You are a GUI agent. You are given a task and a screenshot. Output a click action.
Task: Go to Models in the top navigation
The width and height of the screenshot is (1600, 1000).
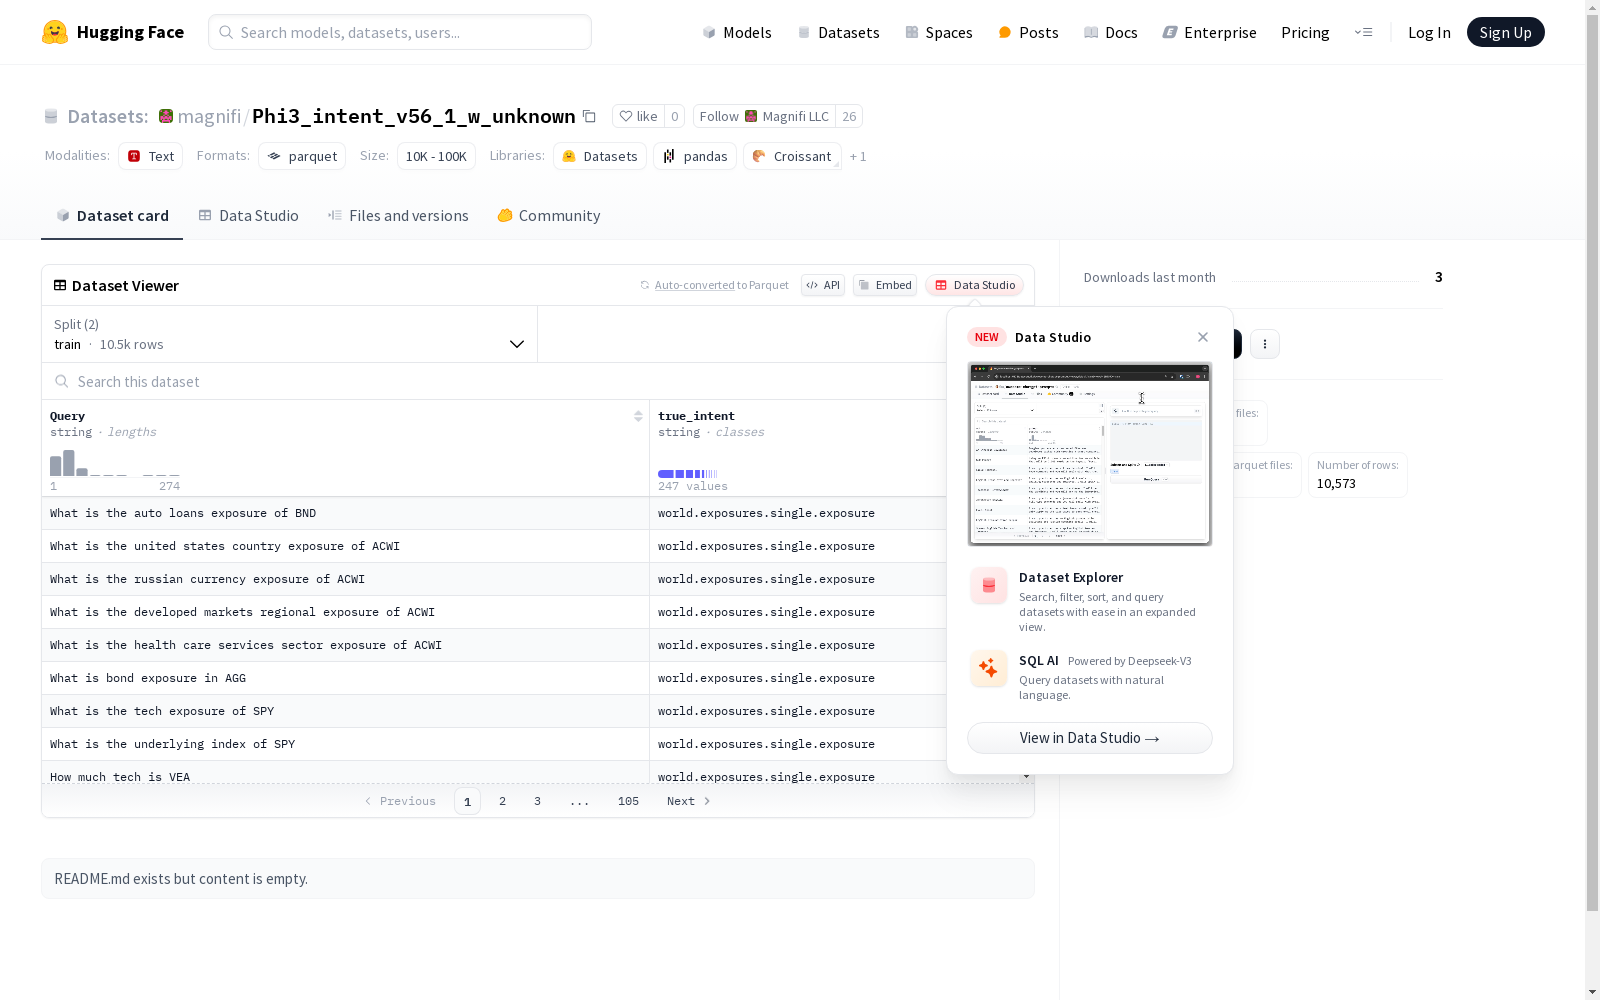[737, 33]
